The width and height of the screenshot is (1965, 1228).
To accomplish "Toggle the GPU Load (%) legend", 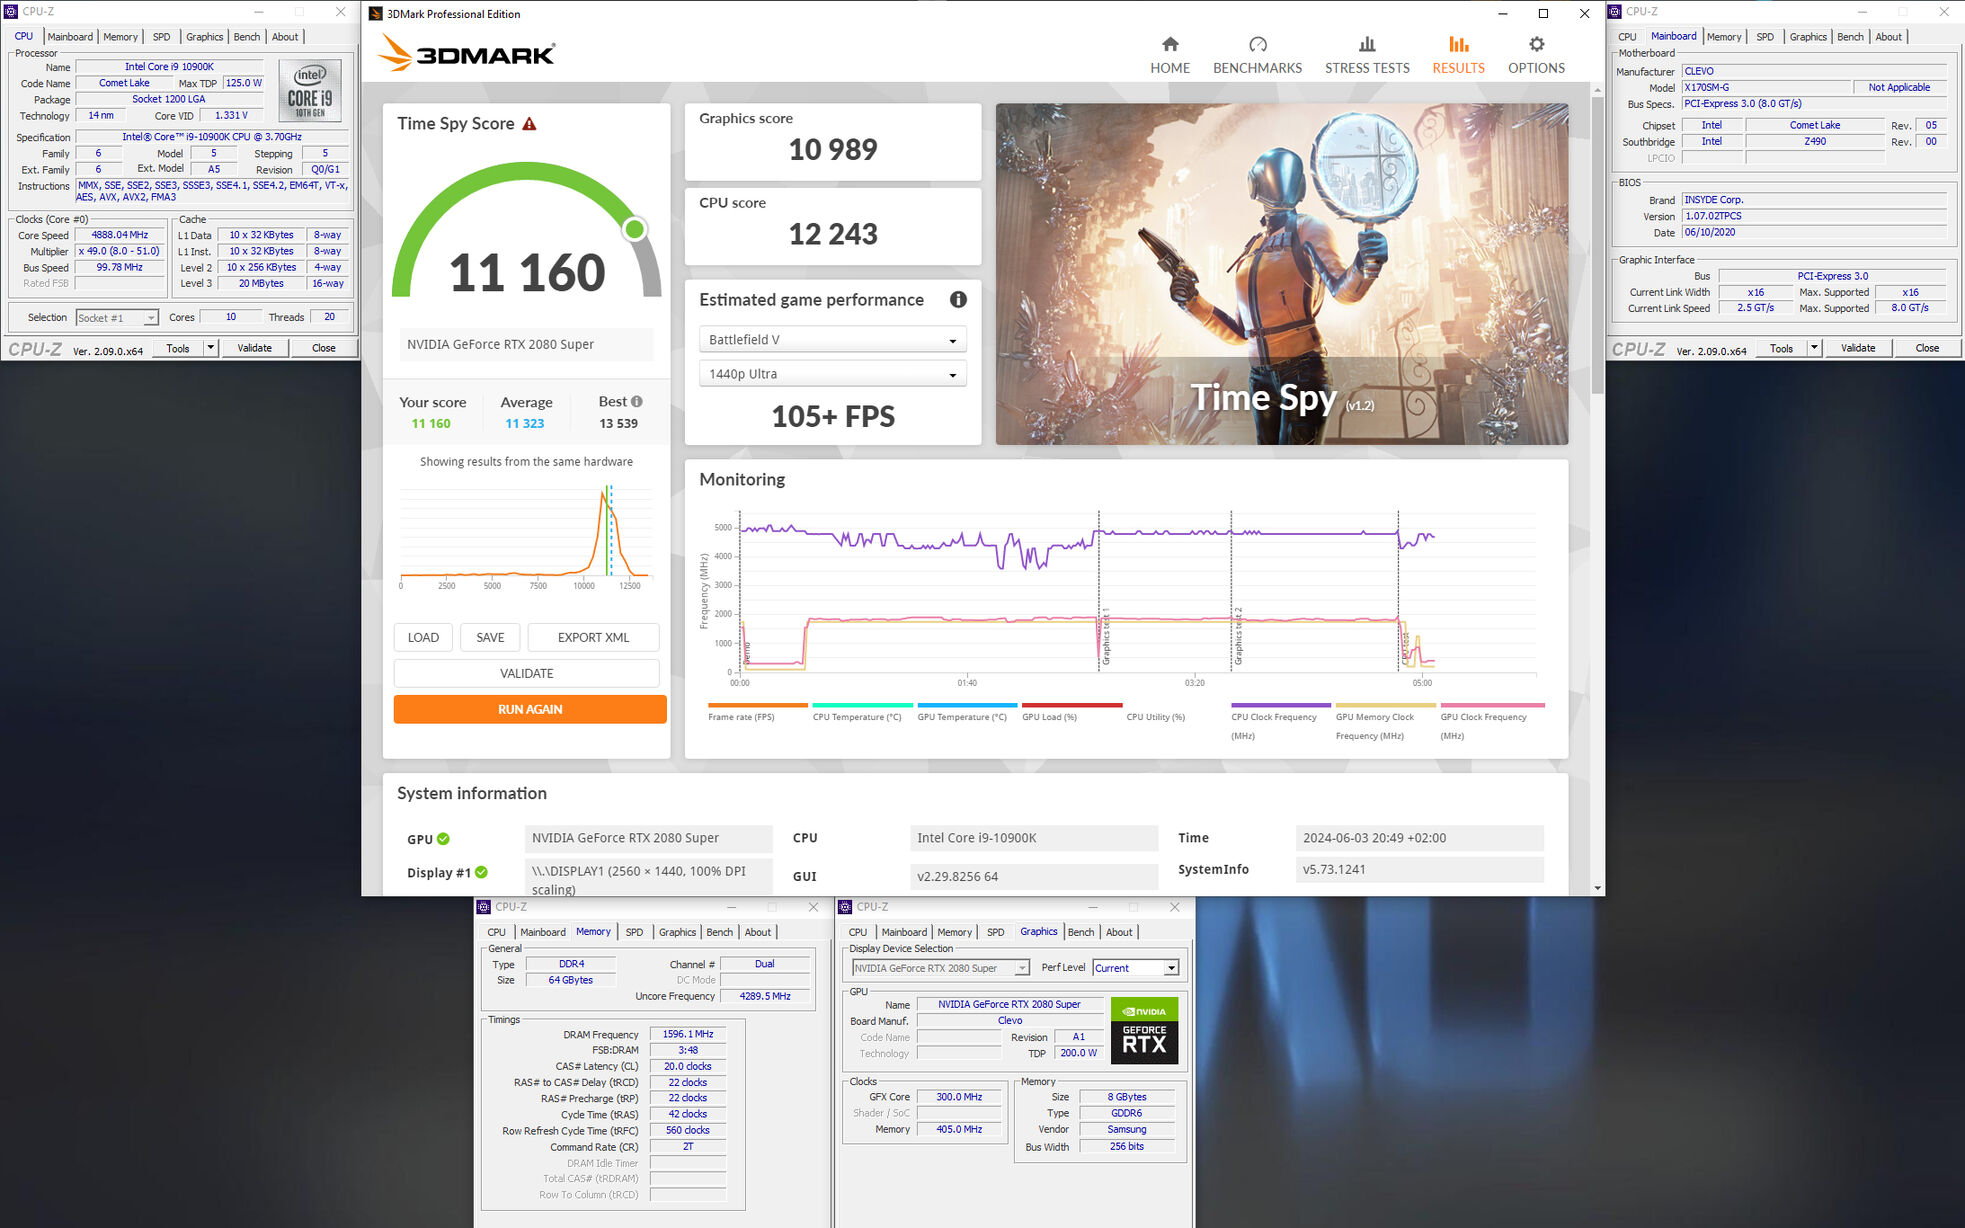I will pos(1049,717).
